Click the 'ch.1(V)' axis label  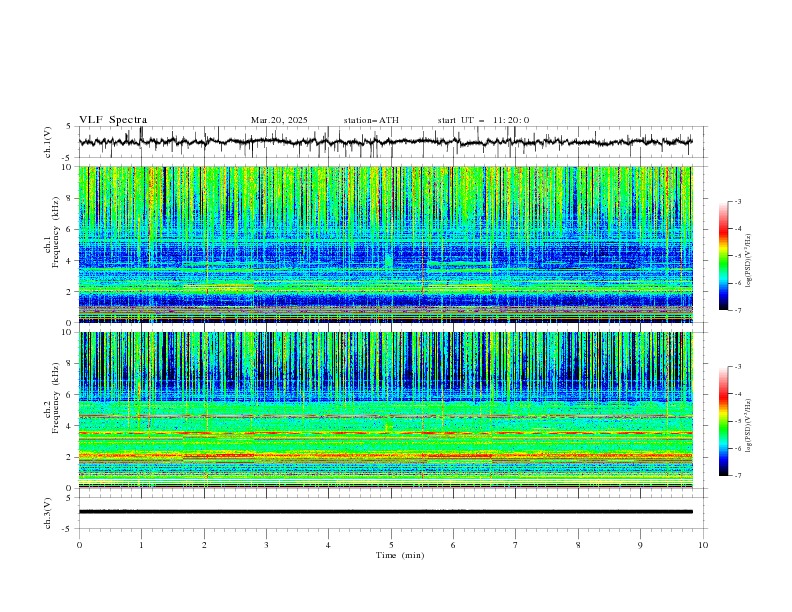click(x=48, y=142)
